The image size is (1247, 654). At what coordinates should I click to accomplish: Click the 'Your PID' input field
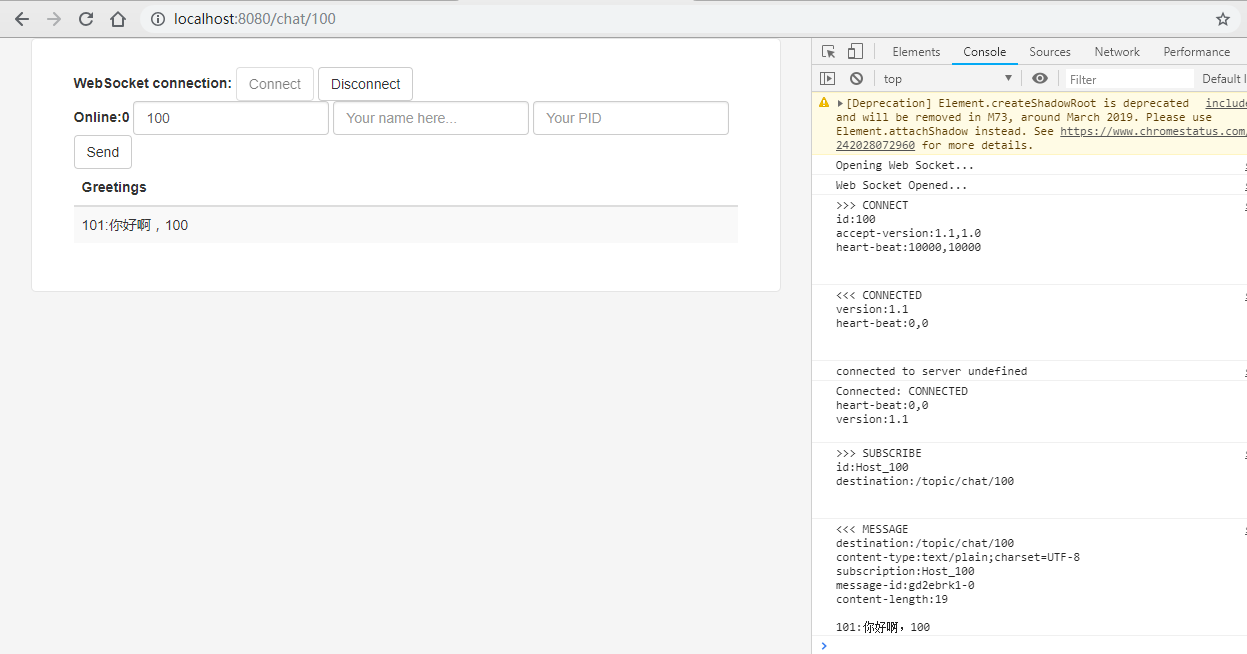631,118
